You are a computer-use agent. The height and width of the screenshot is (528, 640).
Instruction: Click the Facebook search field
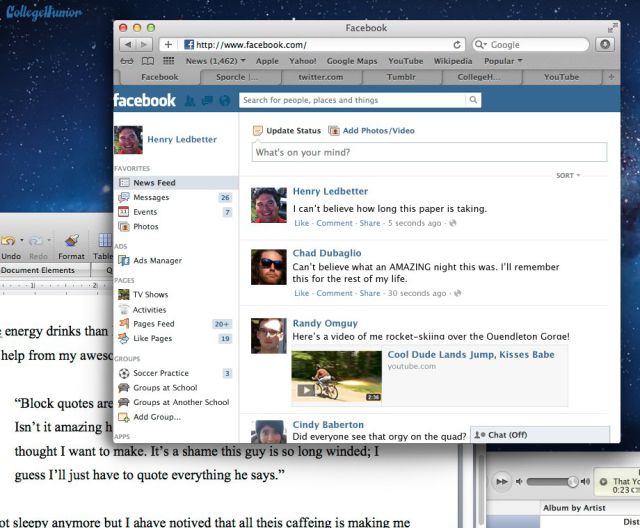pos(352,100)
